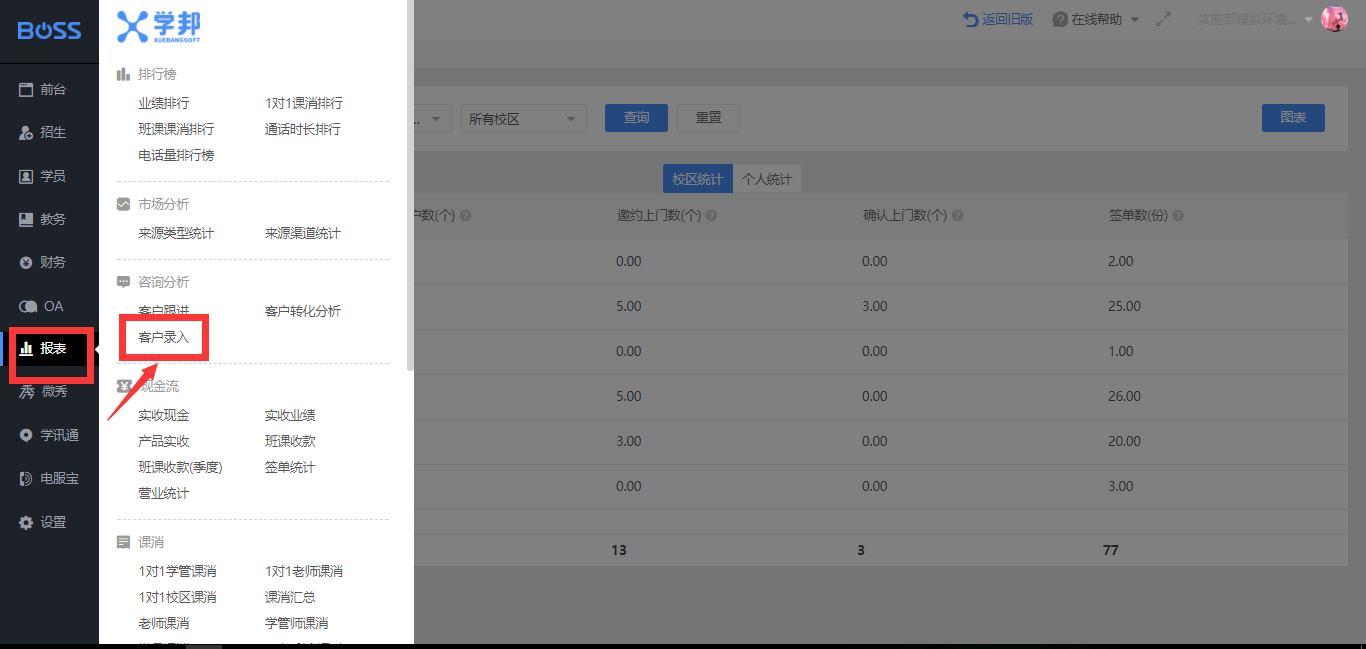
Task: Click the 查询 button
Action: (x=637, y=118)
